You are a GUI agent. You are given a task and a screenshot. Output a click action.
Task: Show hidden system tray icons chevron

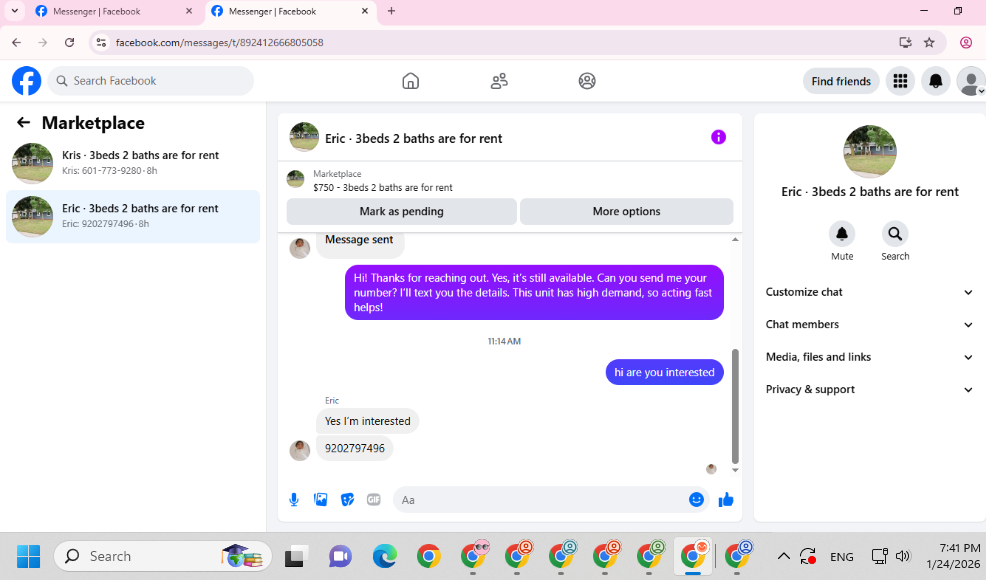point(784,556)
